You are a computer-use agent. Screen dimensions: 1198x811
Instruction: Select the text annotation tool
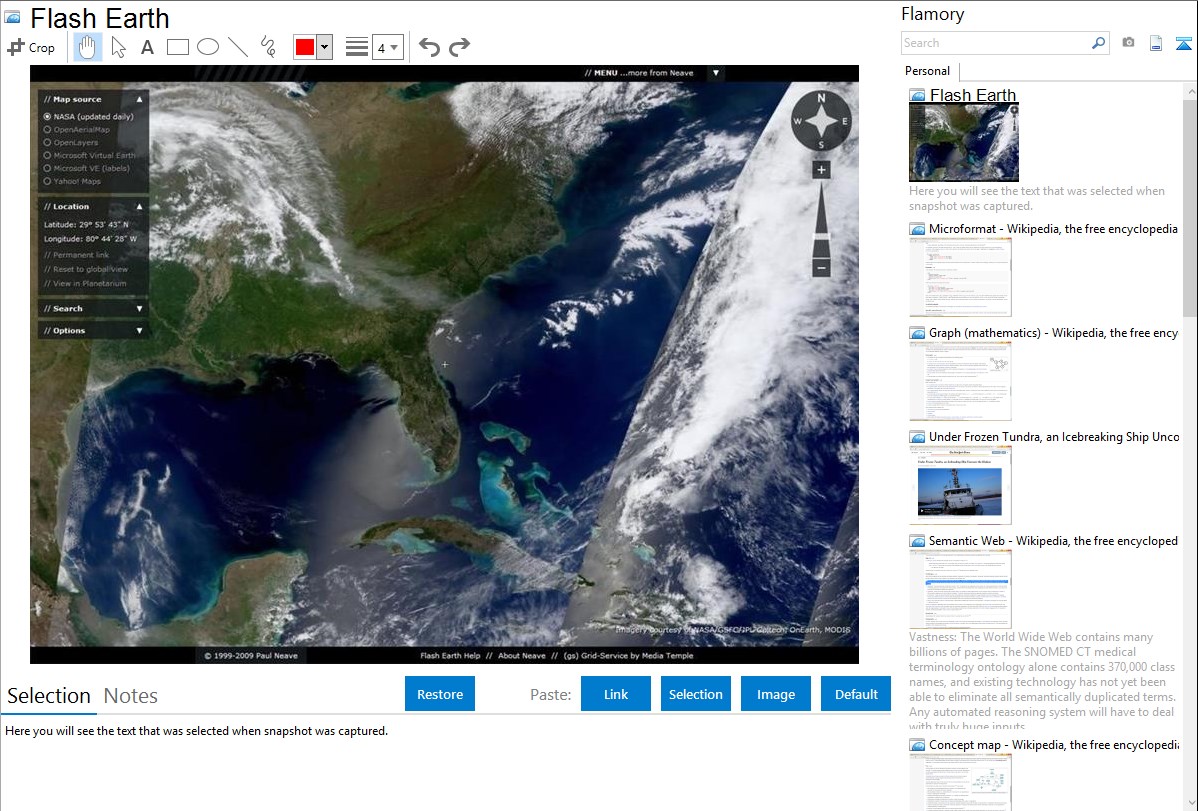(147, 47)
